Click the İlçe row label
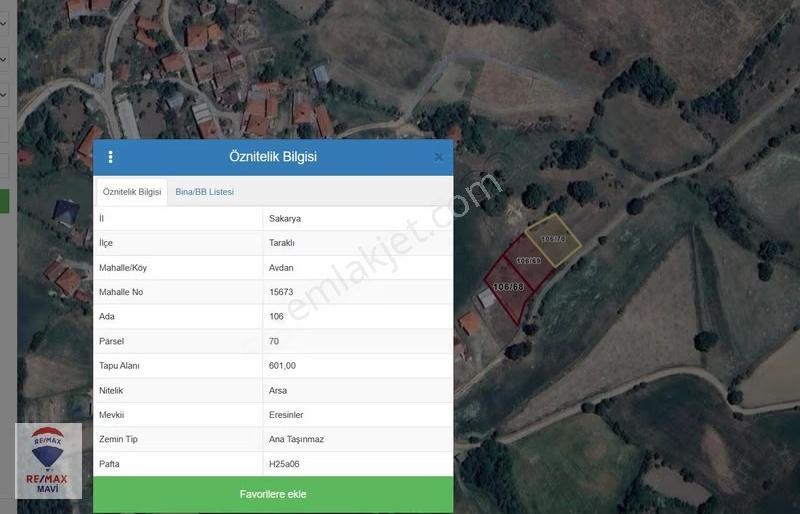 coord(106,243)
